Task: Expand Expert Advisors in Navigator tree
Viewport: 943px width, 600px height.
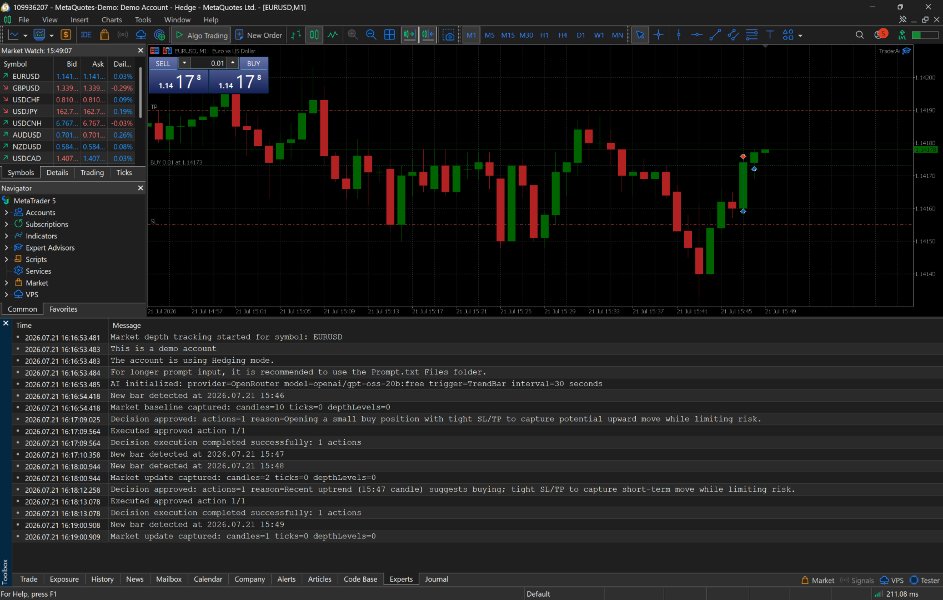Action: (x=6, y=248)
